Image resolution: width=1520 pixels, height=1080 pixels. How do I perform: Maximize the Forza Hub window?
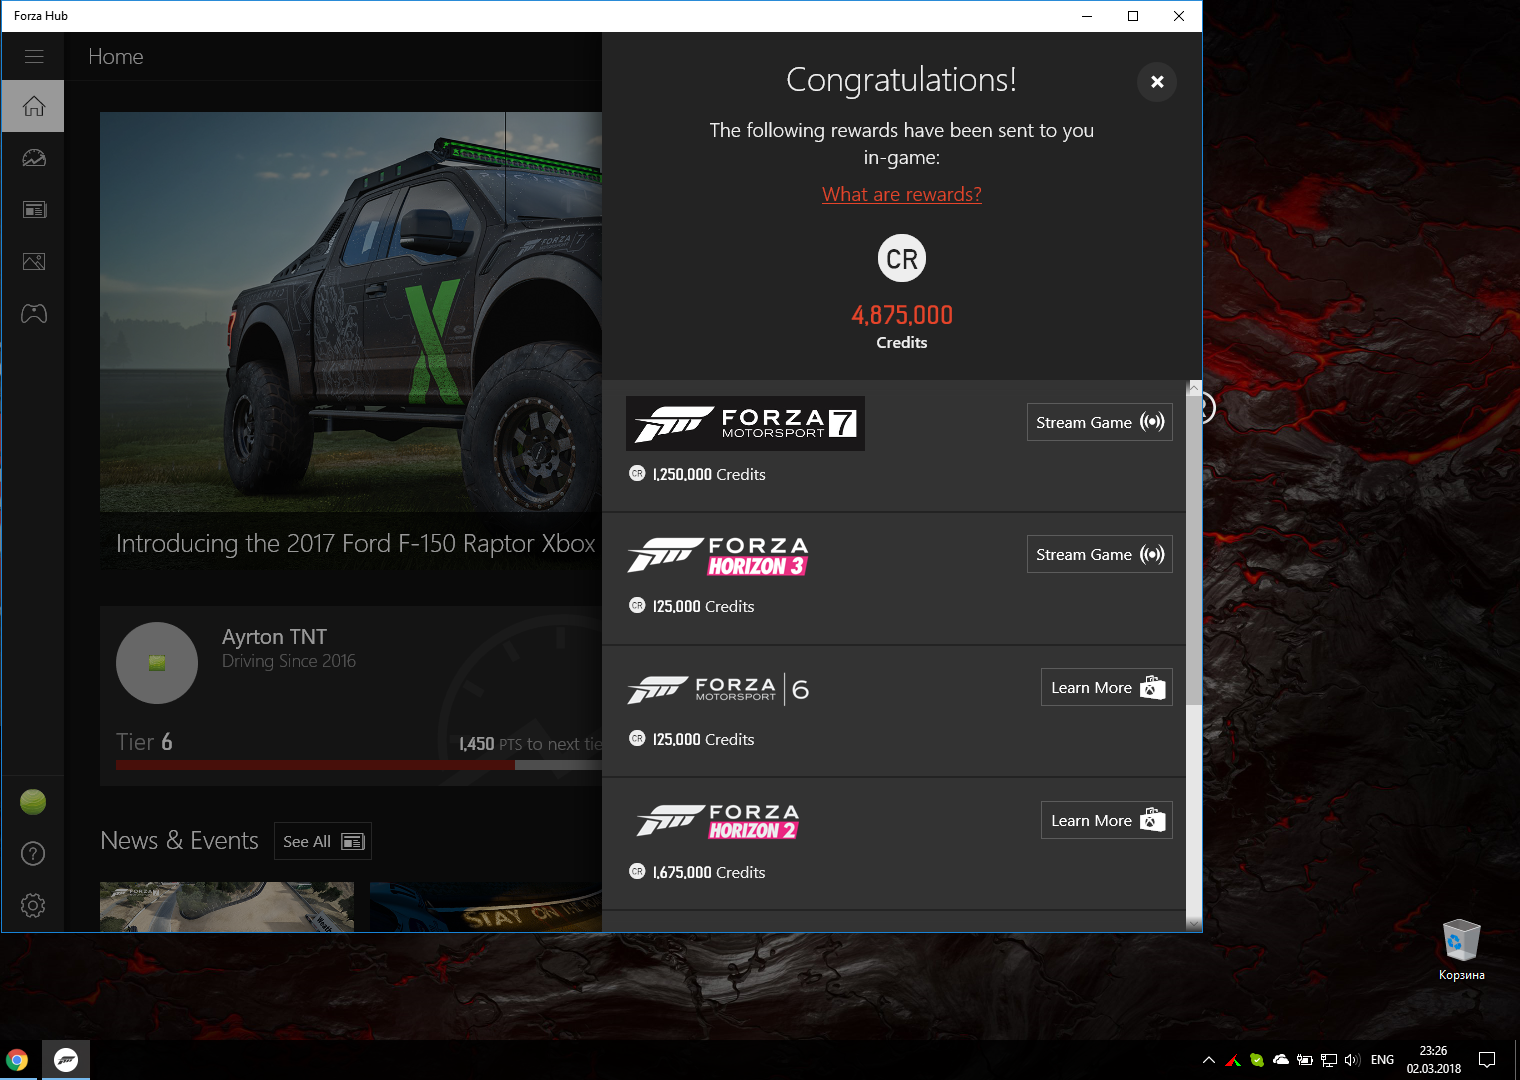tap(1133, 16)
